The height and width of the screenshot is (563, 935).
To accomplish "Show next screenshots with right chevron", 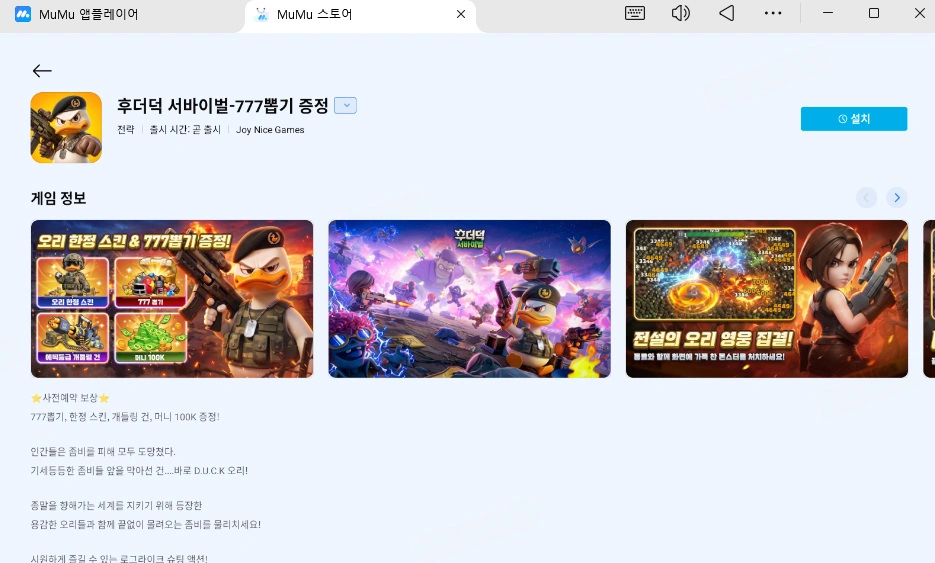I will pyautogui.click(x=897, y=197).
